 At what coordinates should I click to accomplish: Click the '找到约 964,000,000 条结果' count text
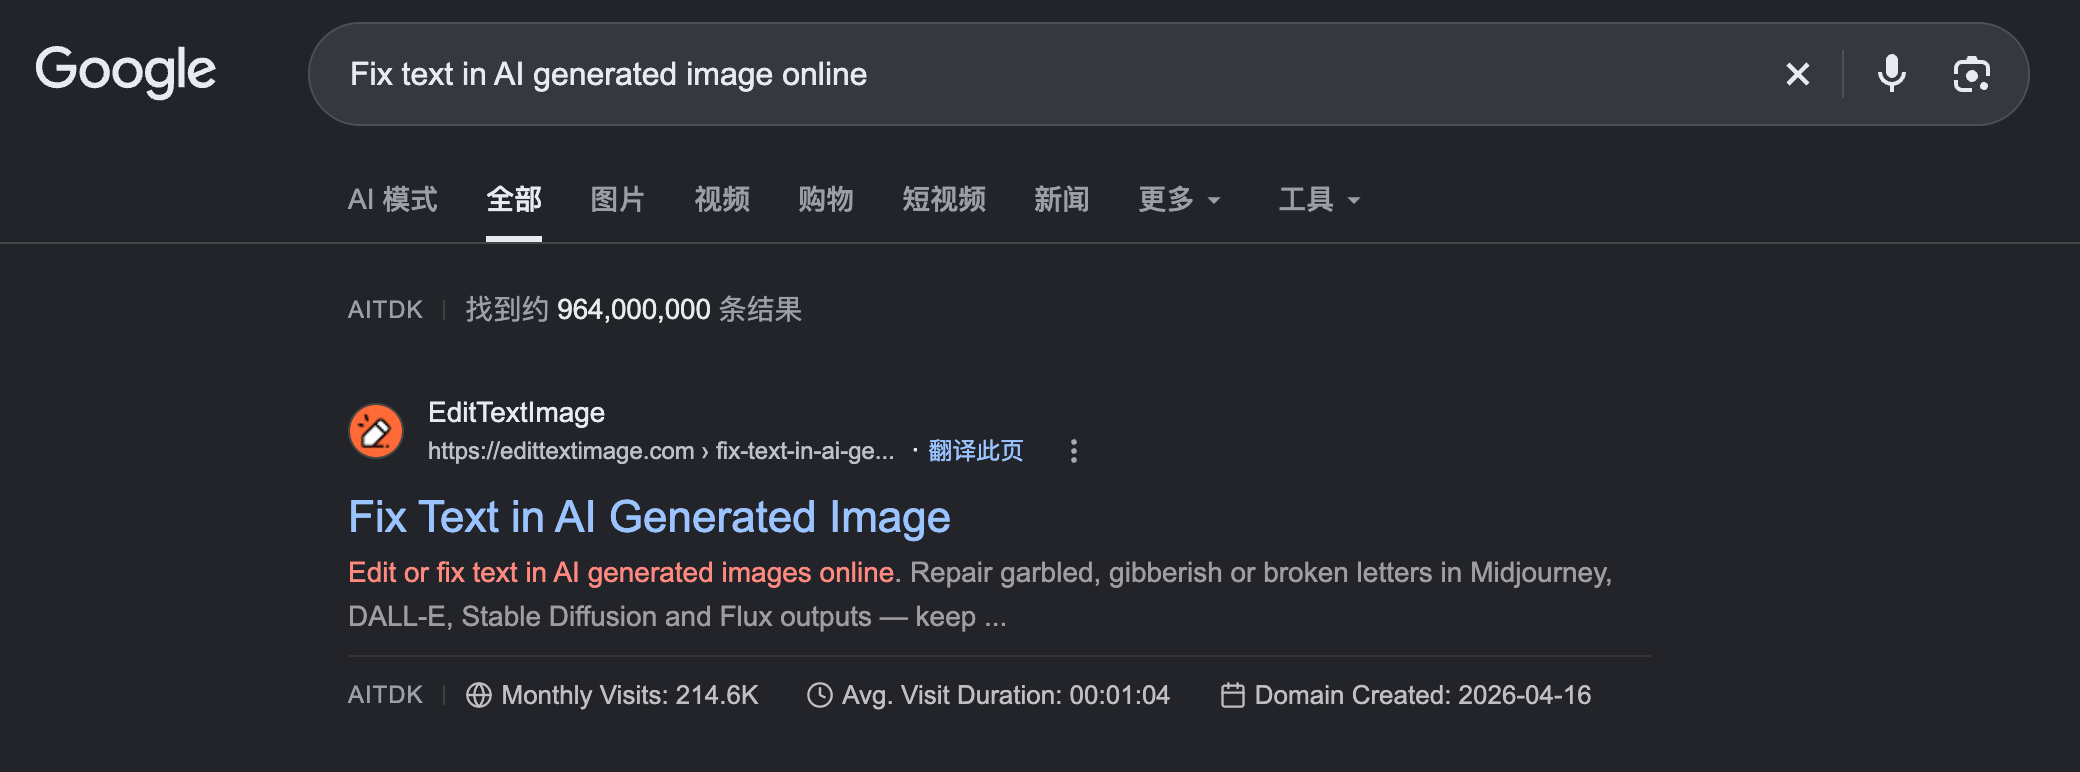click(x=634, y=310)
